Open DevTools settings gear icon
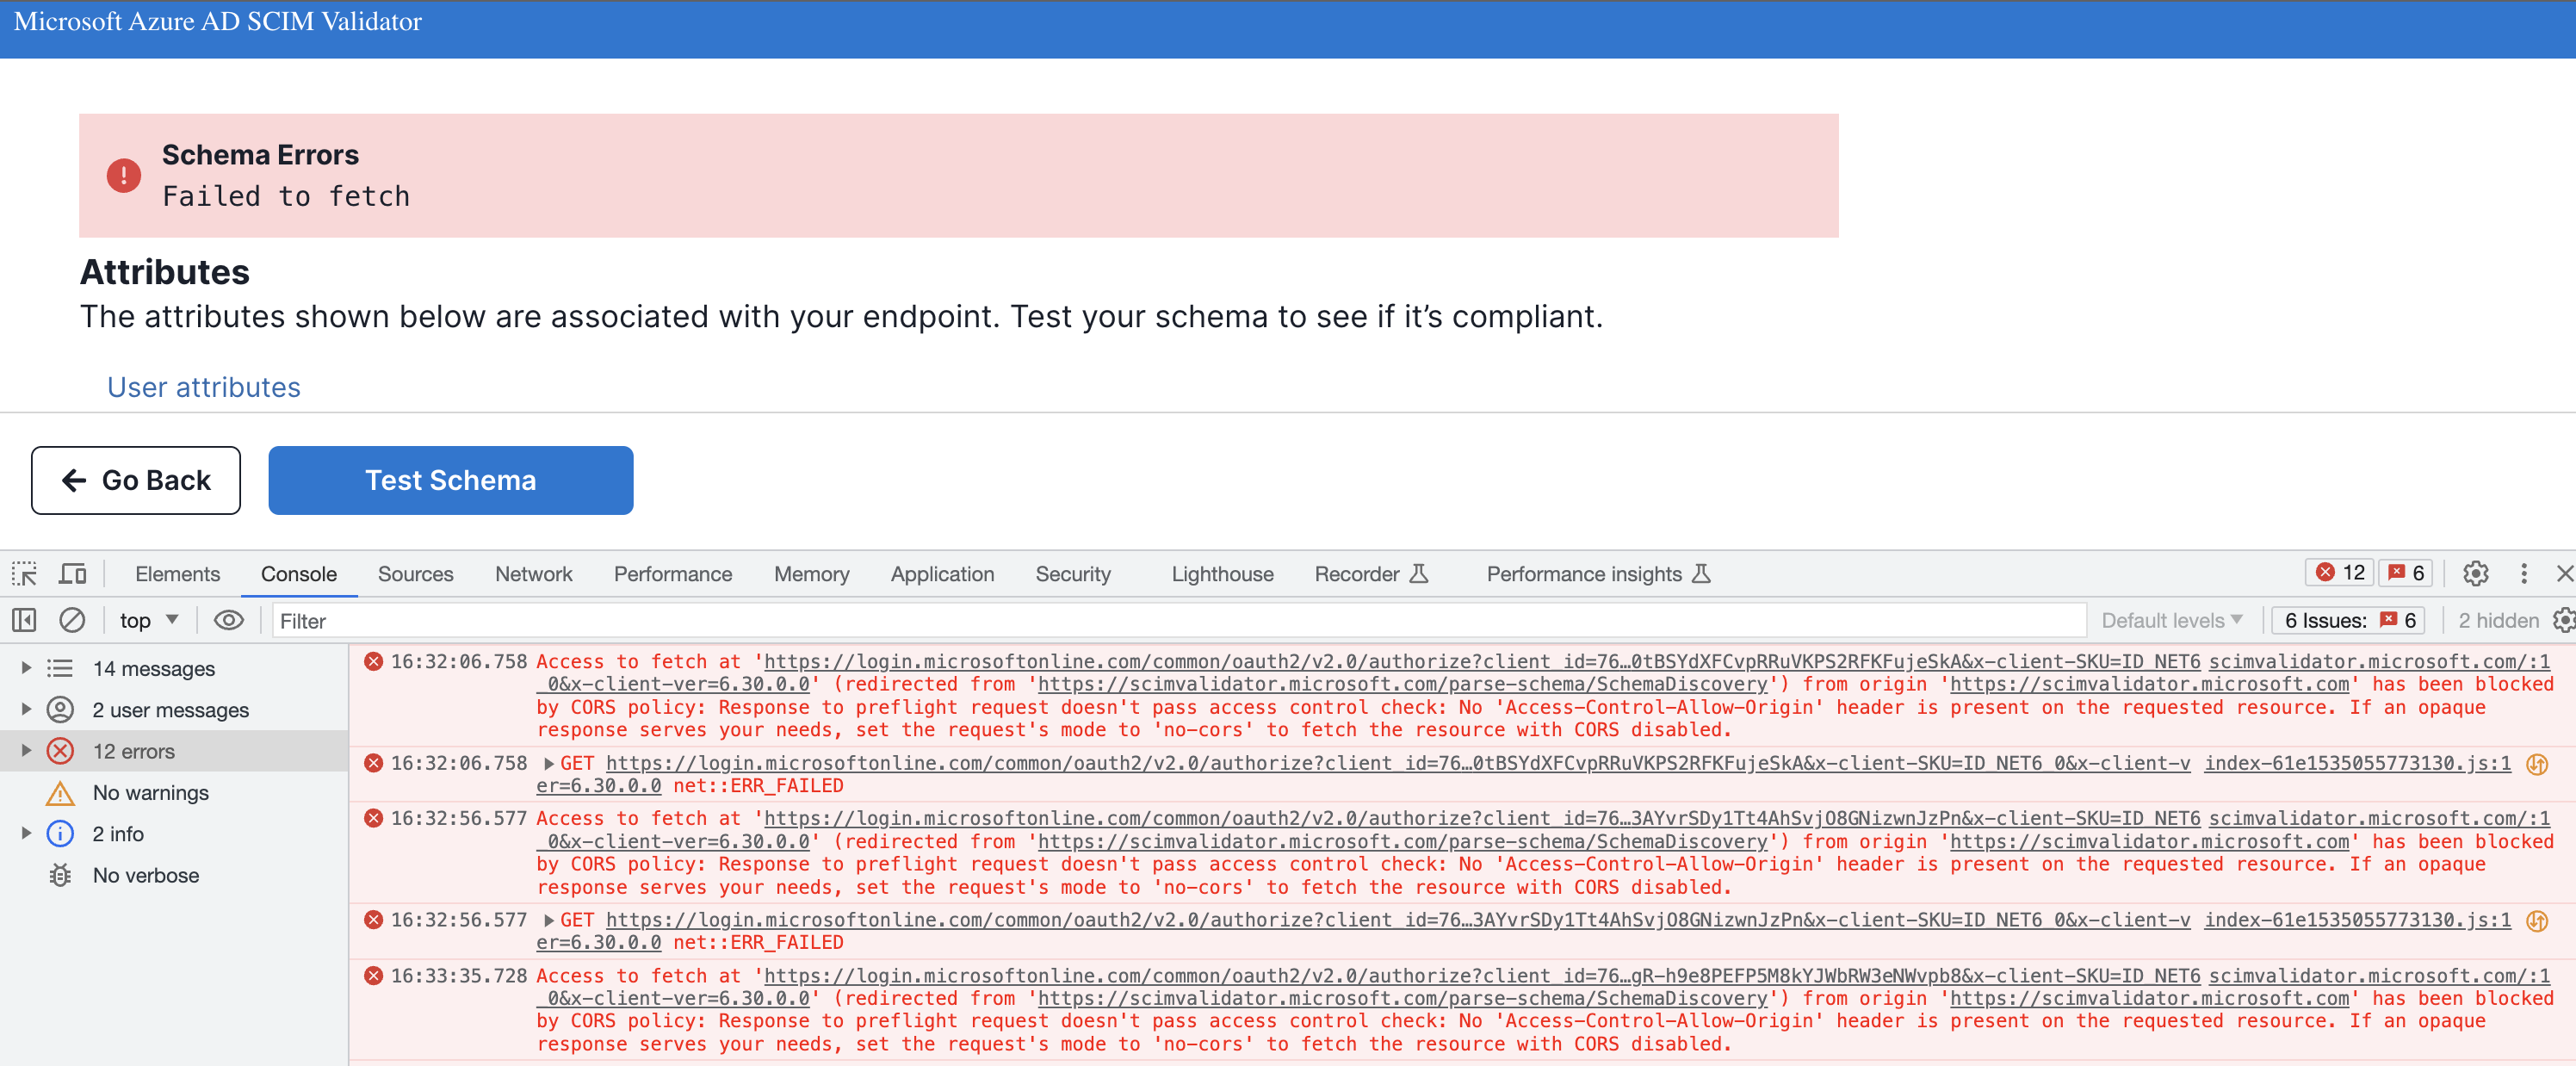 point(2475,573)
